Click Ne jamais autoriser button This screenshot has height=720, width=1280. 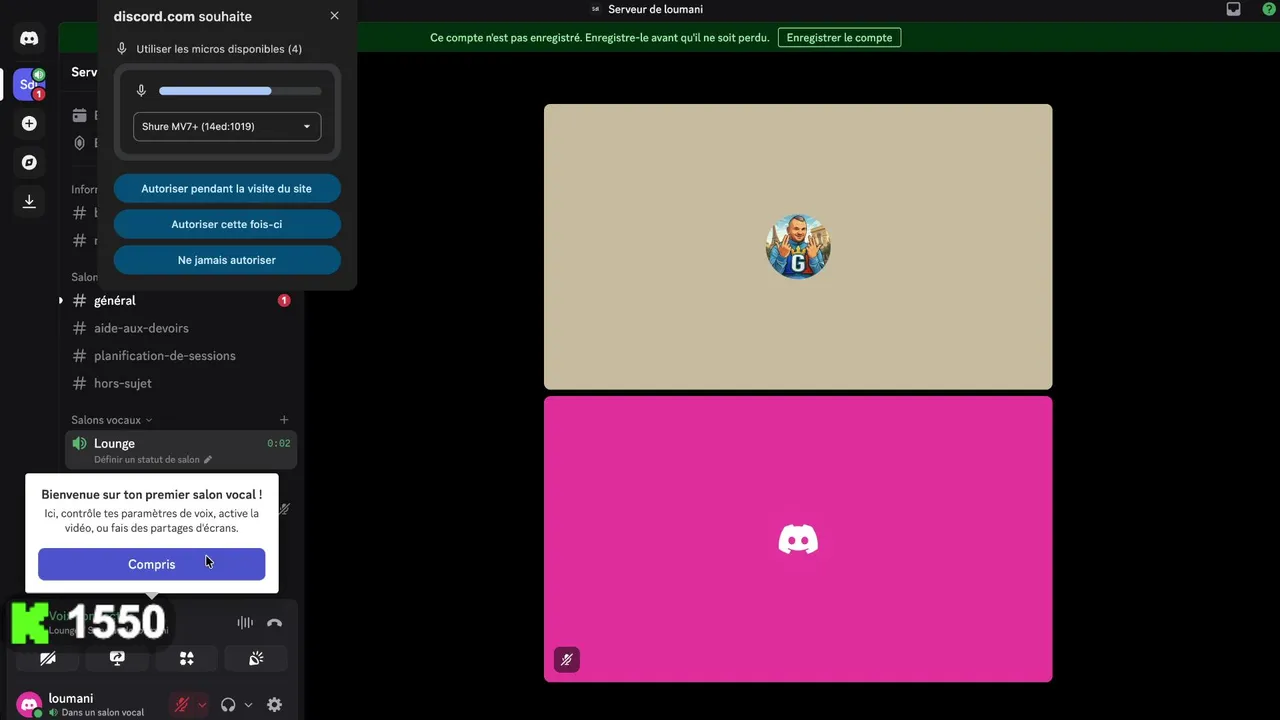click(x=227, y=260)
